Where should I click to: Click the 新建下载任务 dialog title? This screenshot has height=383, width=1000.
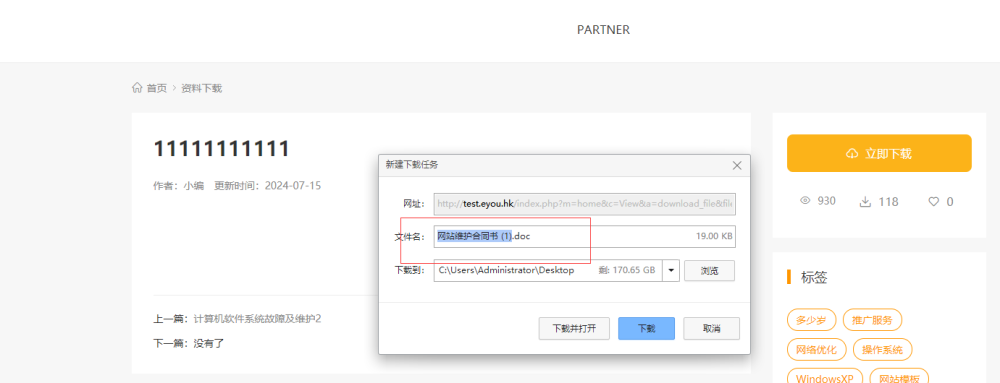[x=411, y=165]
